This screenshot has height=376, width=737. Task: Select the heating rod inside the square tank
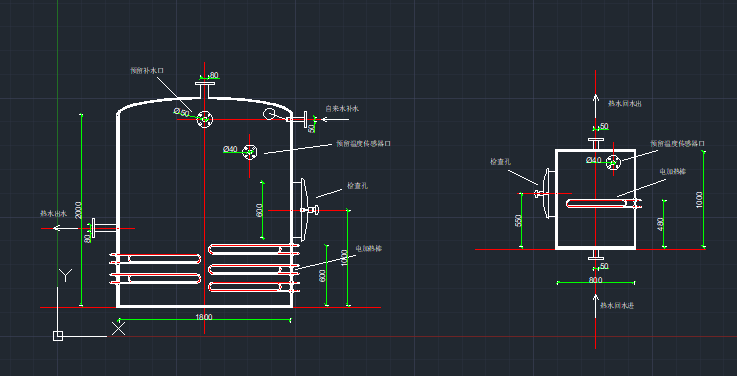click(604, 204)
